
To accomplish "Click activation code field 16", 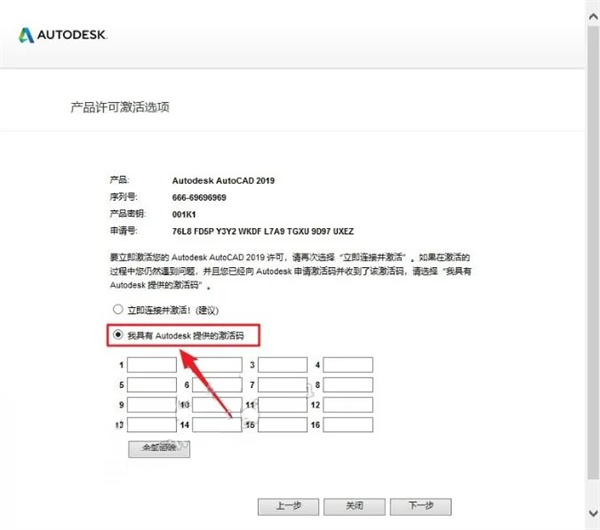I will click(x=348, y=425).
